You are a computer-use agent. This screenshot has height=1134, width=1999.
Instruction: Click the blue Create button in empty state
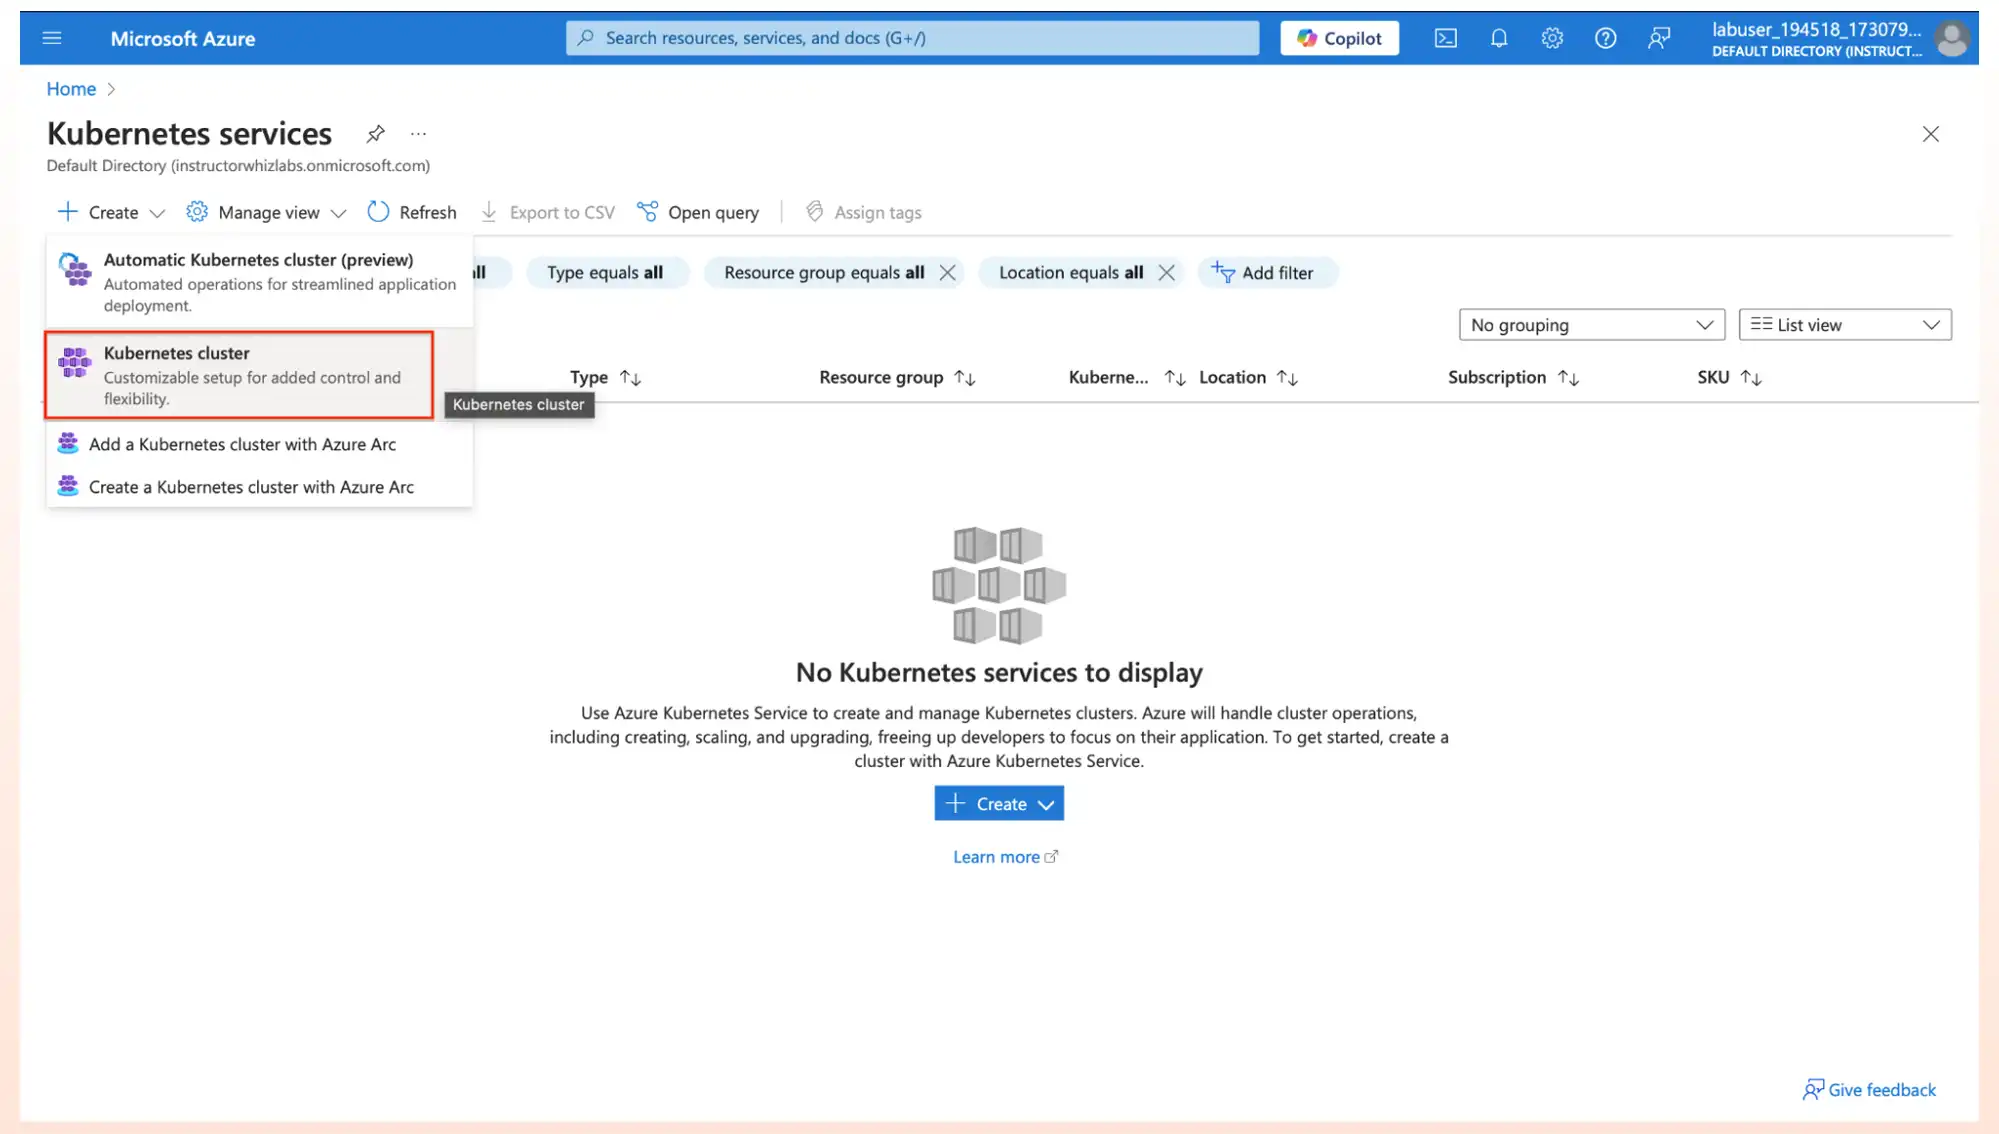point(998,803)
